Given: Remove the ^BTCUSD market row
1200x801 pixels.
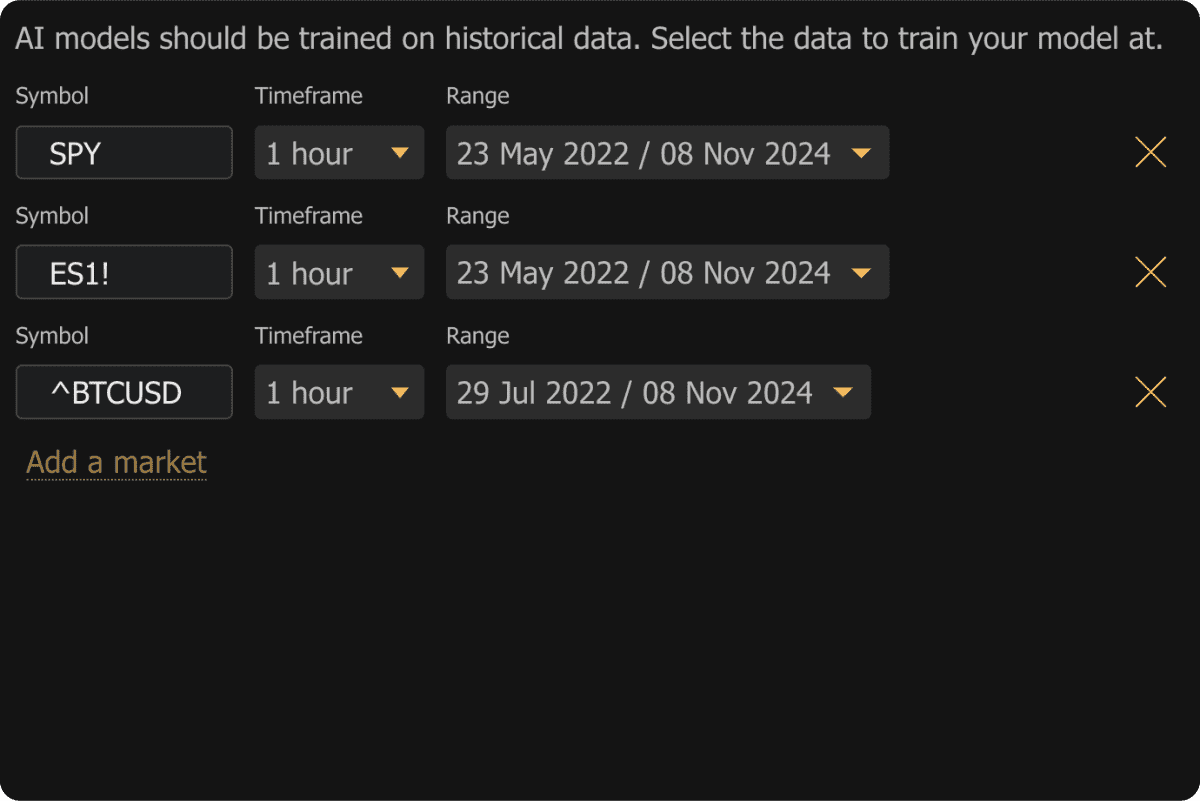Looking at the screenshot, I should pyautogui.click(x=1151, y=392).
